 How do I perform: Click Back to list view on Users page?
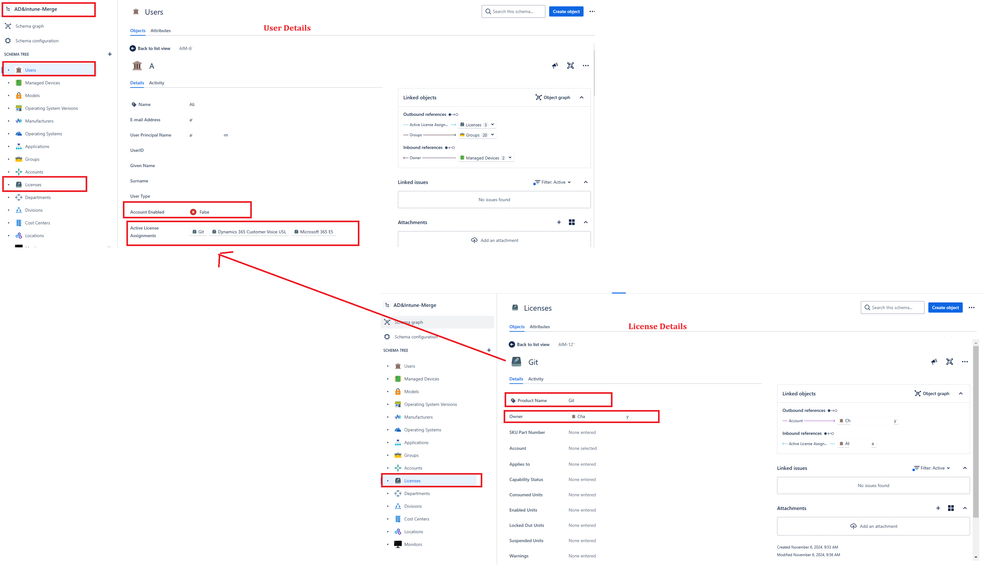pyautogui.click(x=150, y=48)
